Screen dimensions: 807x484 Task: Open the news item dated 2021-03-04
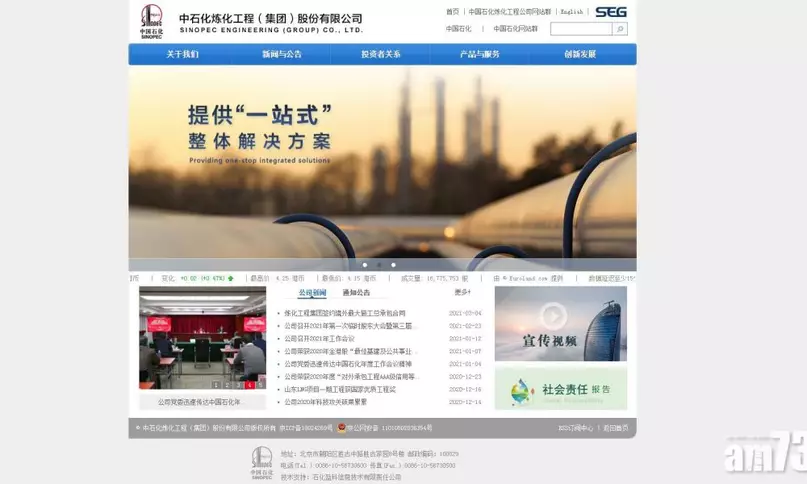(345, 313)
